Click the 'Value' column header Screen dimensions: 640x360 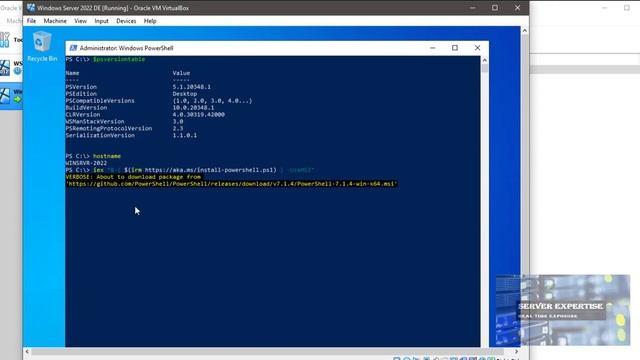(x=181, y=73)
